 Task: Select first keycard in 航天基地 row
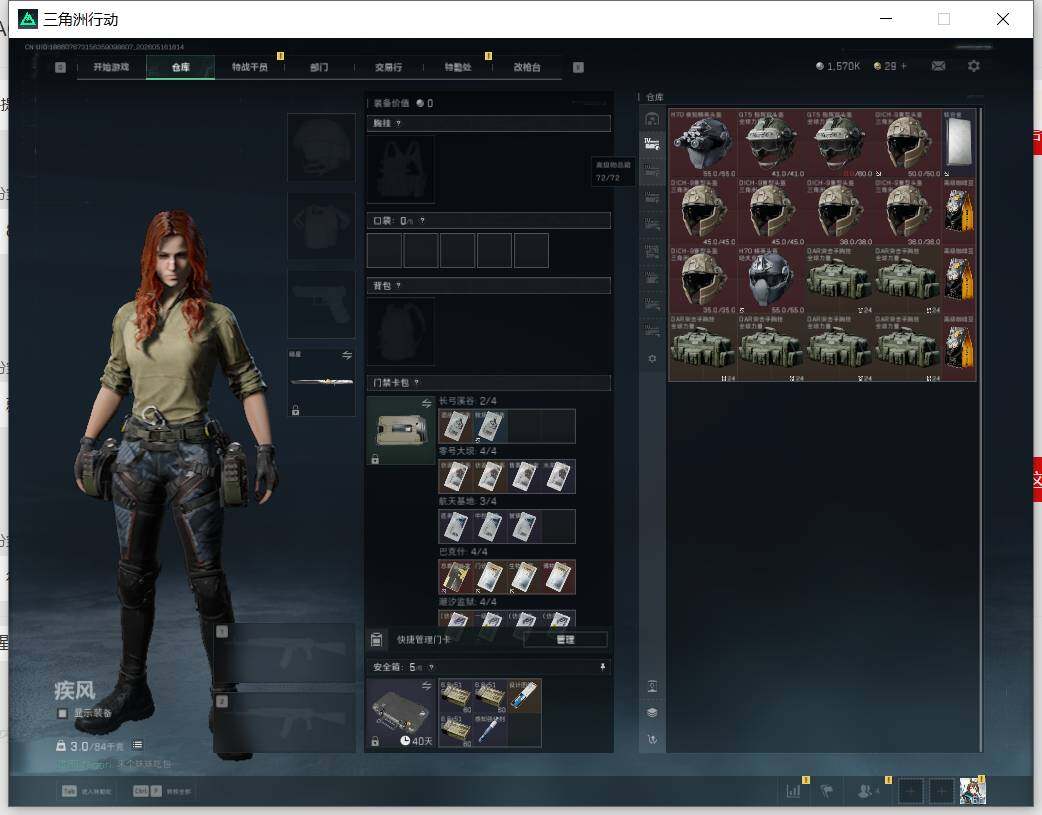point(455,527)
